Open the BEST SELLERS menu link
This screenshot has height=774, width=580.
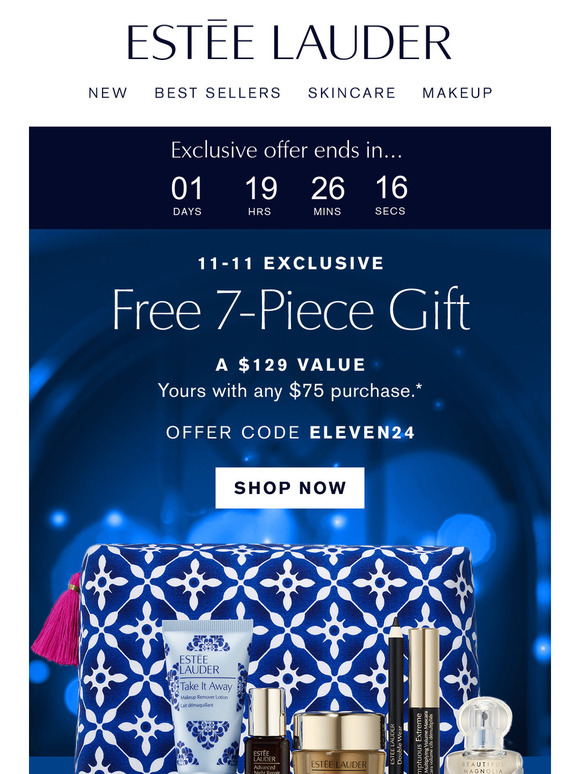(x=218, y=92)
